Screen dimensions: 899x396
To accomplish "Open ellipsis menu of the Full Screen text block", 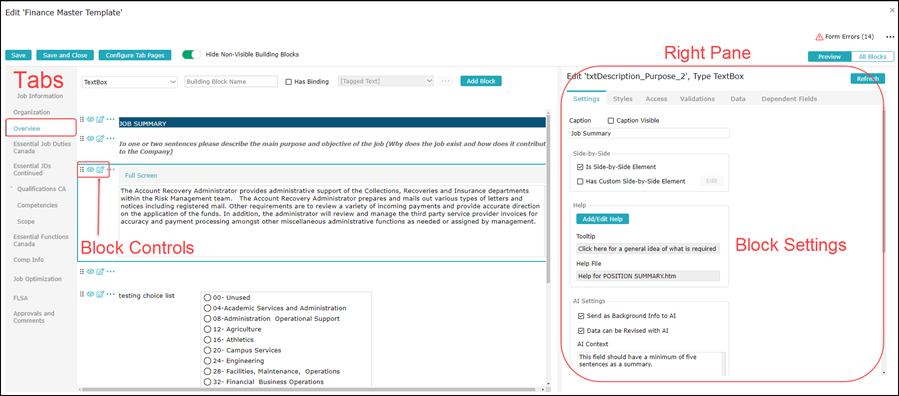I will (x=111, y=169).
